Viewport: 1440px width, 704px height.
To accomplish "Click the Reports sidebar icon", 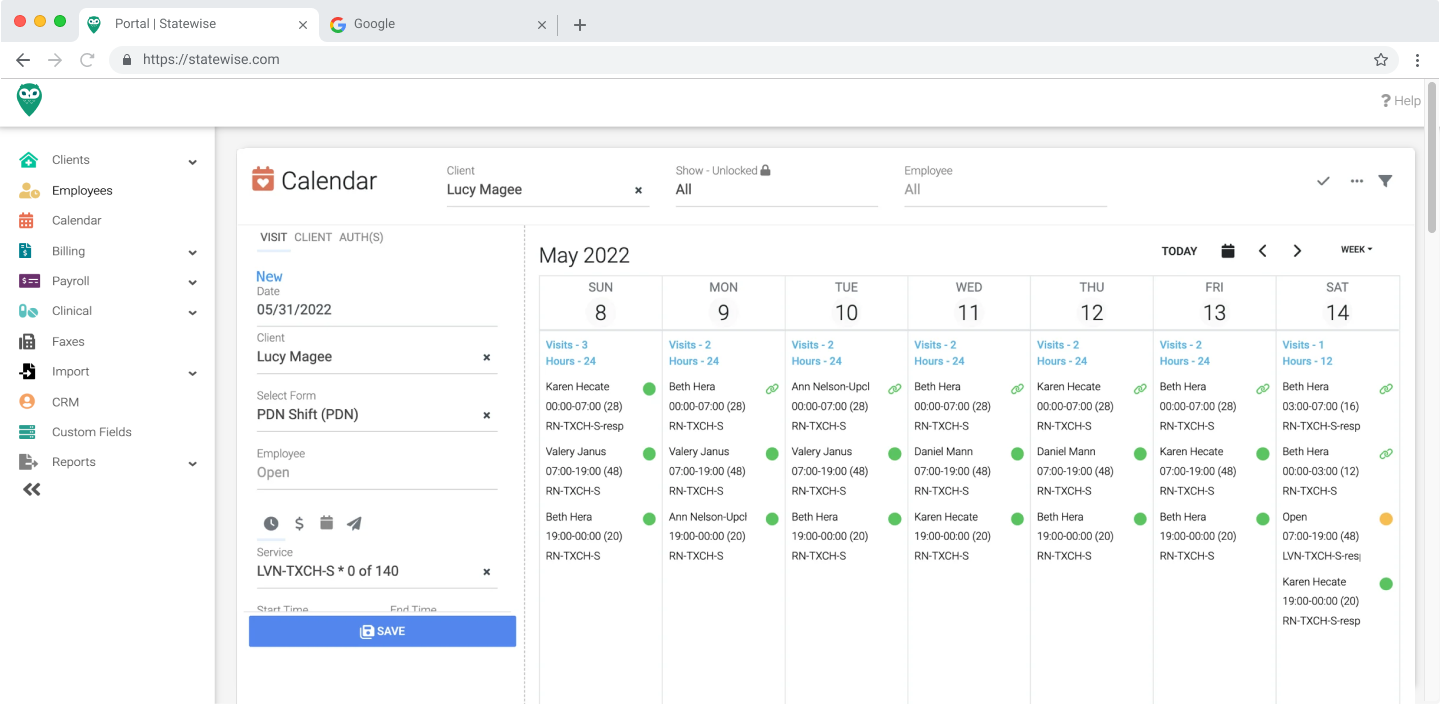I will (x=28, y=462).
